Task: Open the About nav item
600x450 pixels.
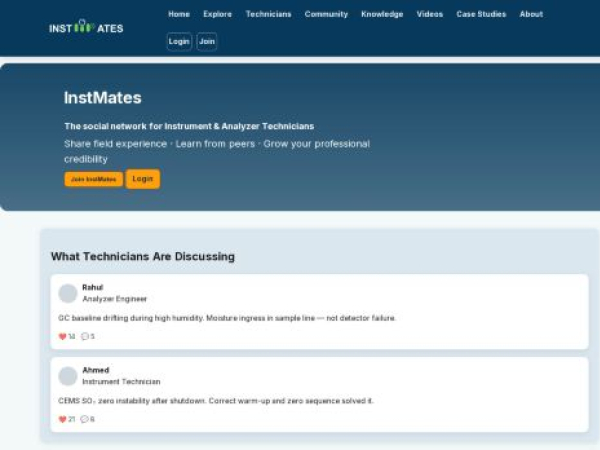Action: pos(531,14)
